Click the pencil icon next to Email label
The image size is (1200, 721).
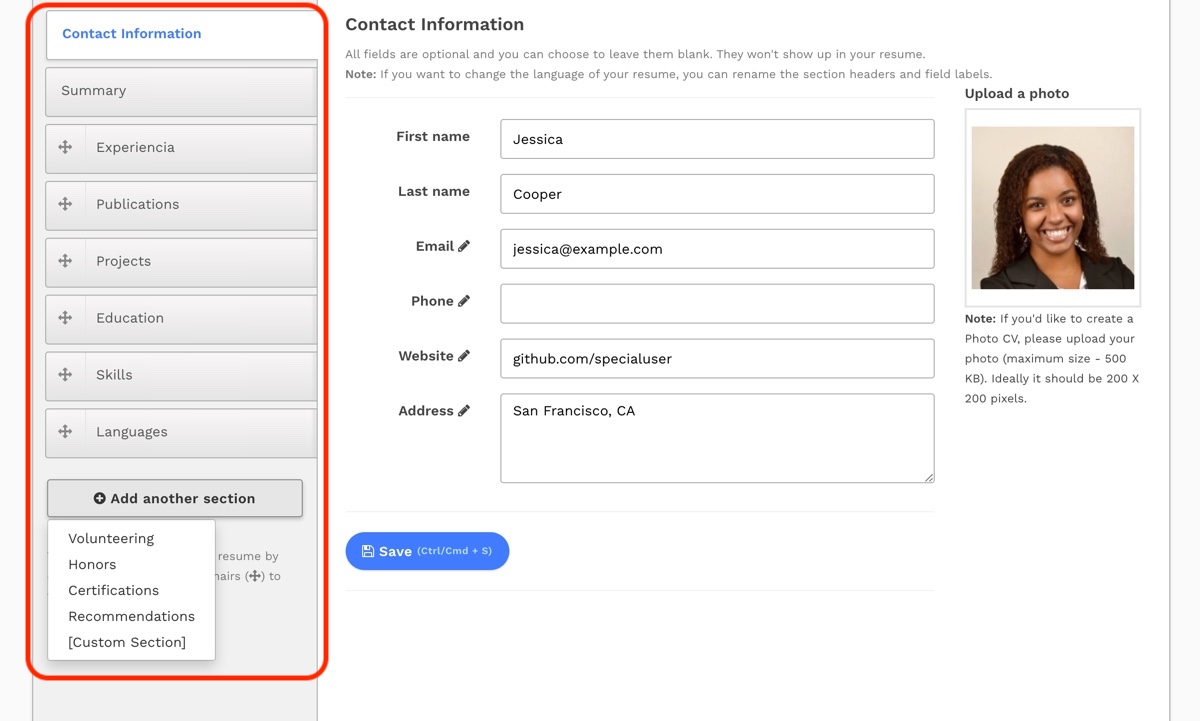tap(464, 246)
